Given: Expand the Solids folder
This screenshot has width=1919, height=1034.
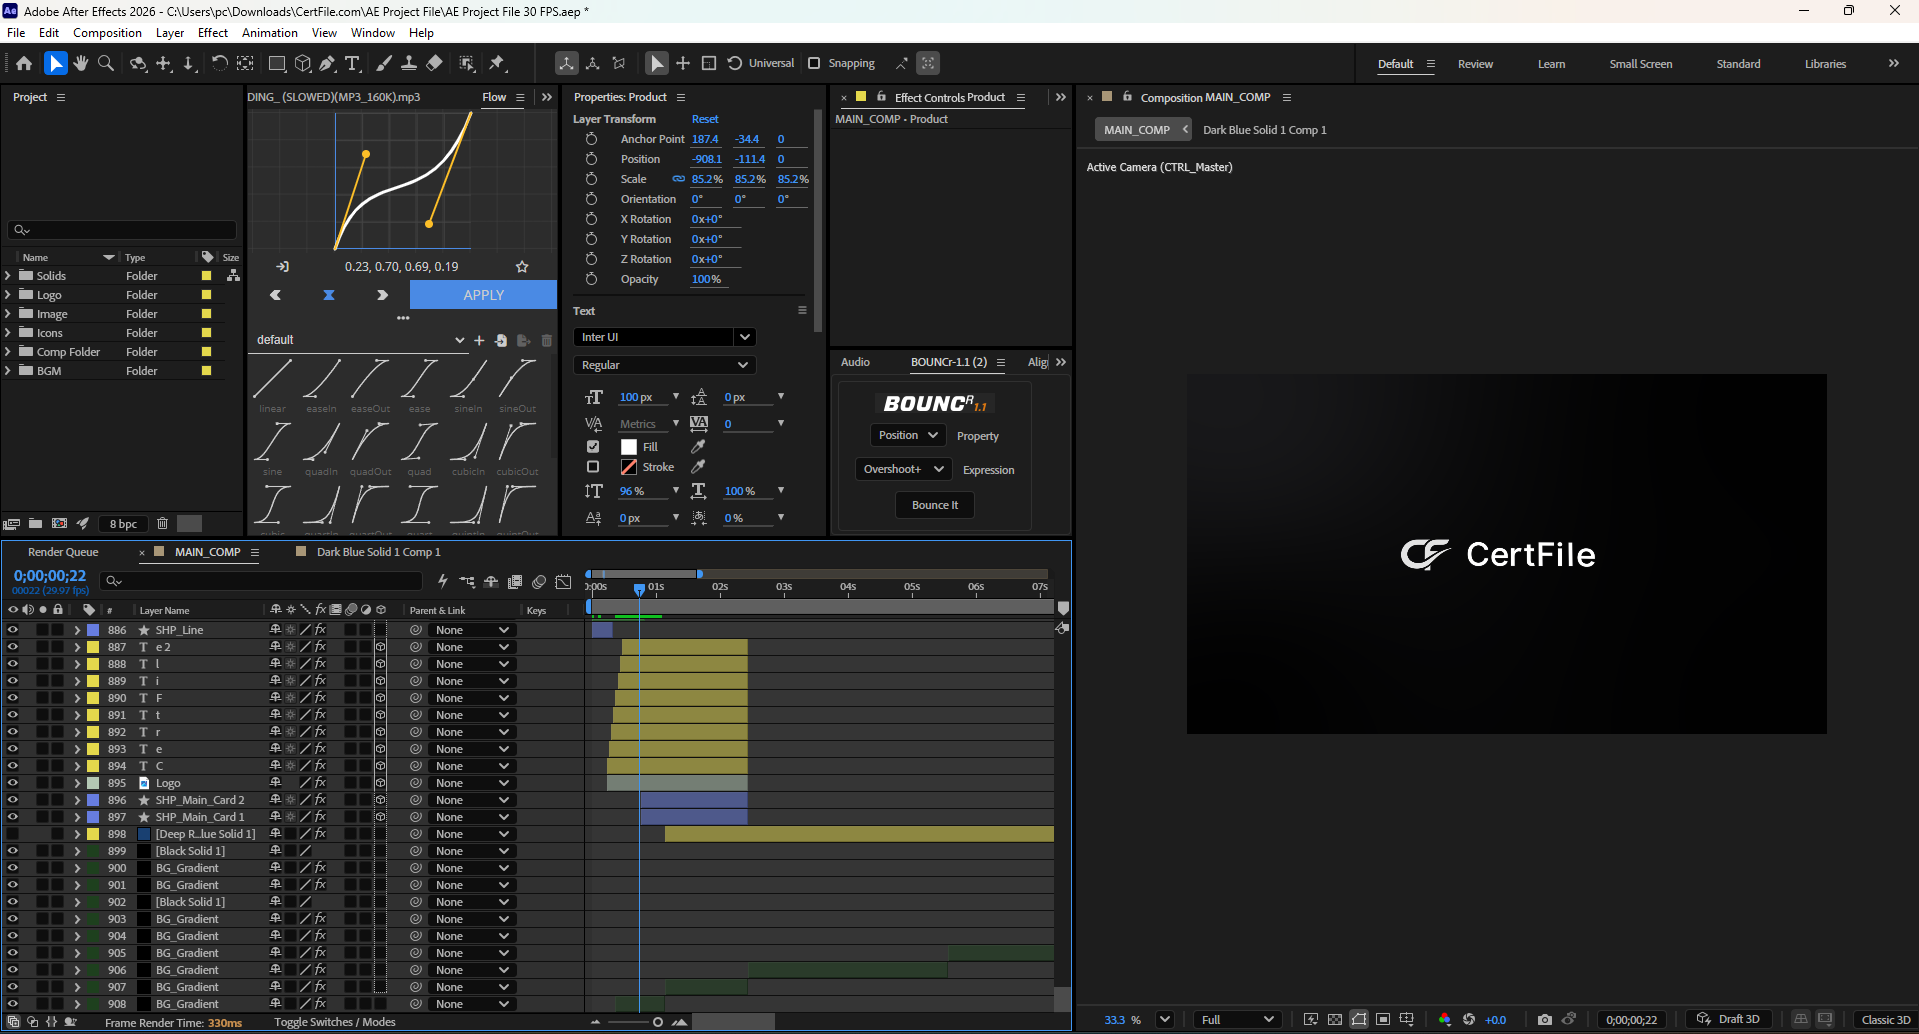Looking at the screenshot, I should point(8,276).
